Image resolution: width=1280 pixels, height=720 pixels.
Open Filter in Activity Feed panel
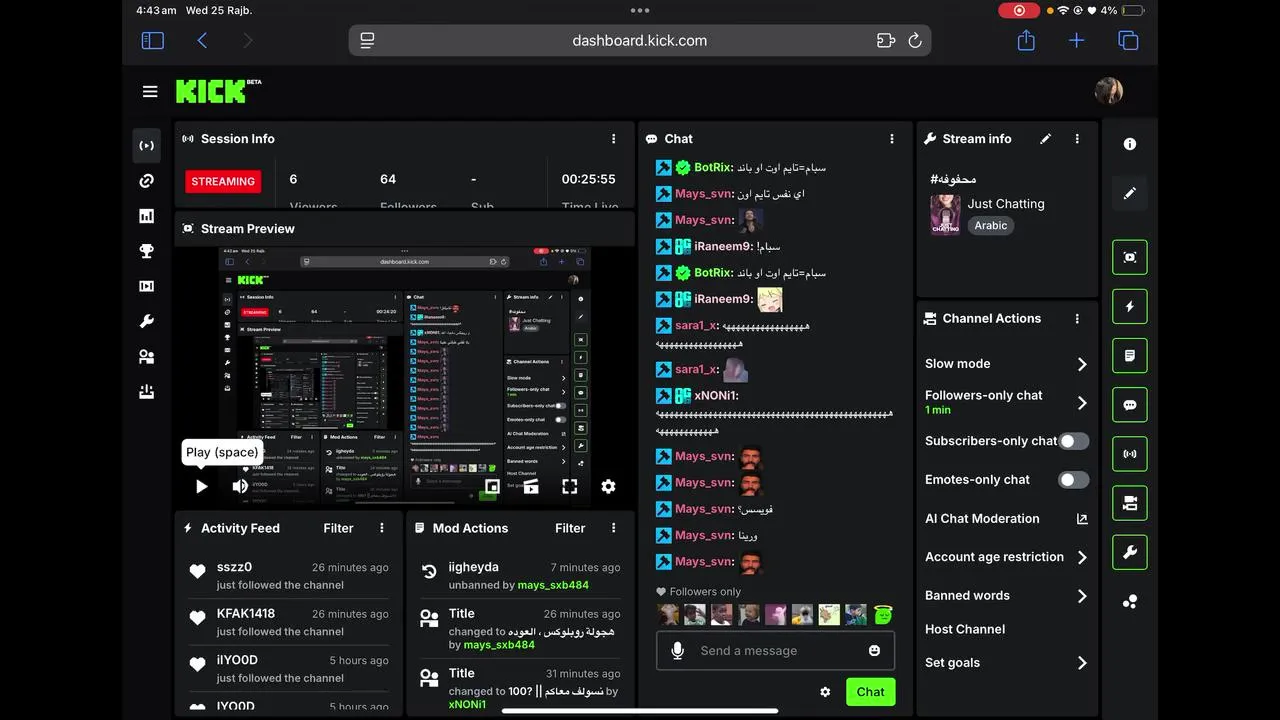click(x=338, y=528)
